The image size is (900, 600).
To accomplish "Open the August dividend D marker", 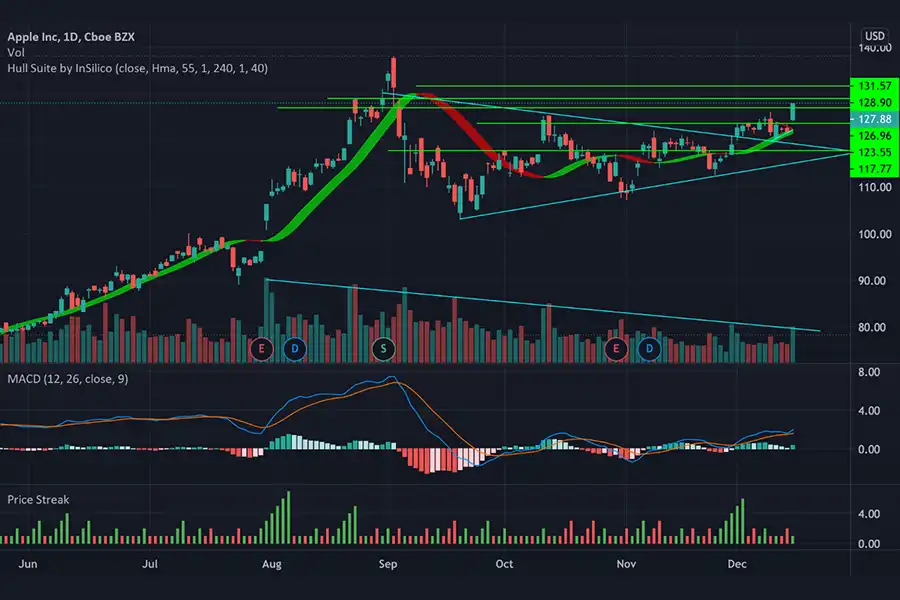I will click(x=294, y=349).
